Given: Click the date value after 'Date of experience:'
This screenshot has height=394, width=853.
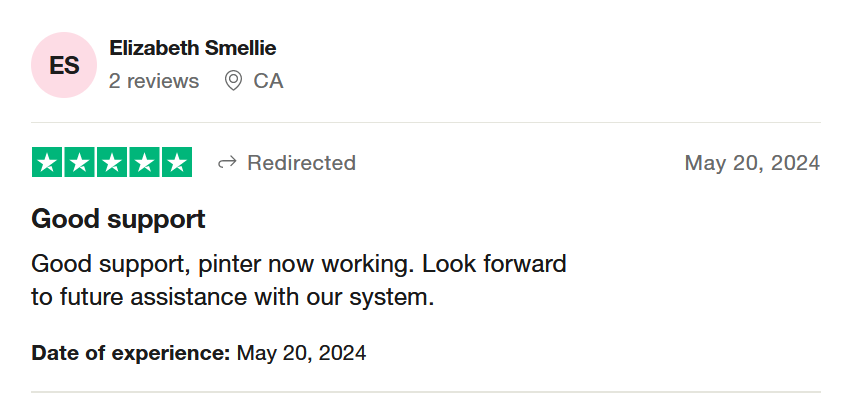Looking at the screenshot, I should (301, 353).
